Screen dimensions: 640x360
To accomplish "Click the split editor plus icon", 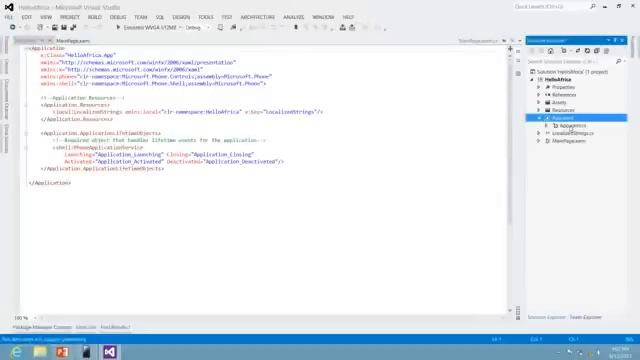I will [510, 49].
